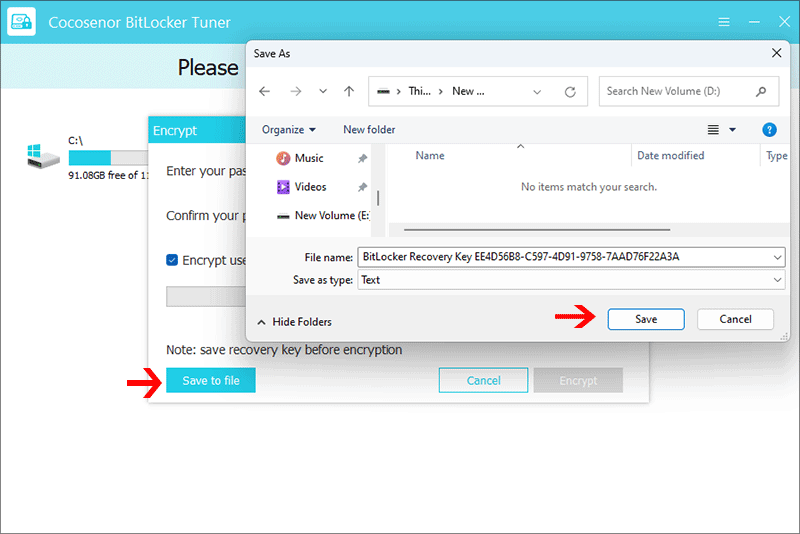Go back in Save As dialog

coord(264,91)
